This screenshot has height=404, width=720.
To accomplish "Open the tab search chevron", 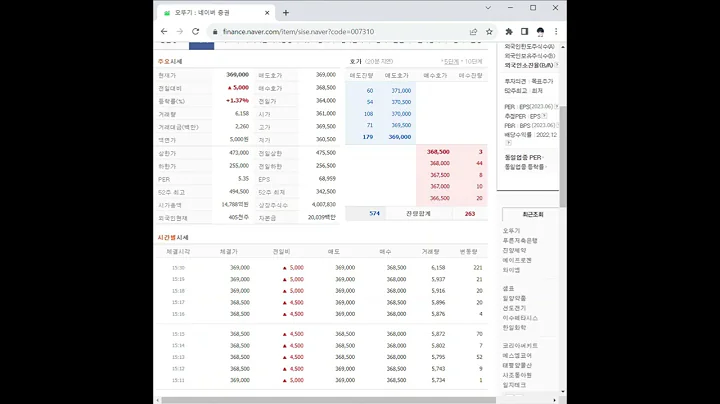I will [x=488, y=8].
